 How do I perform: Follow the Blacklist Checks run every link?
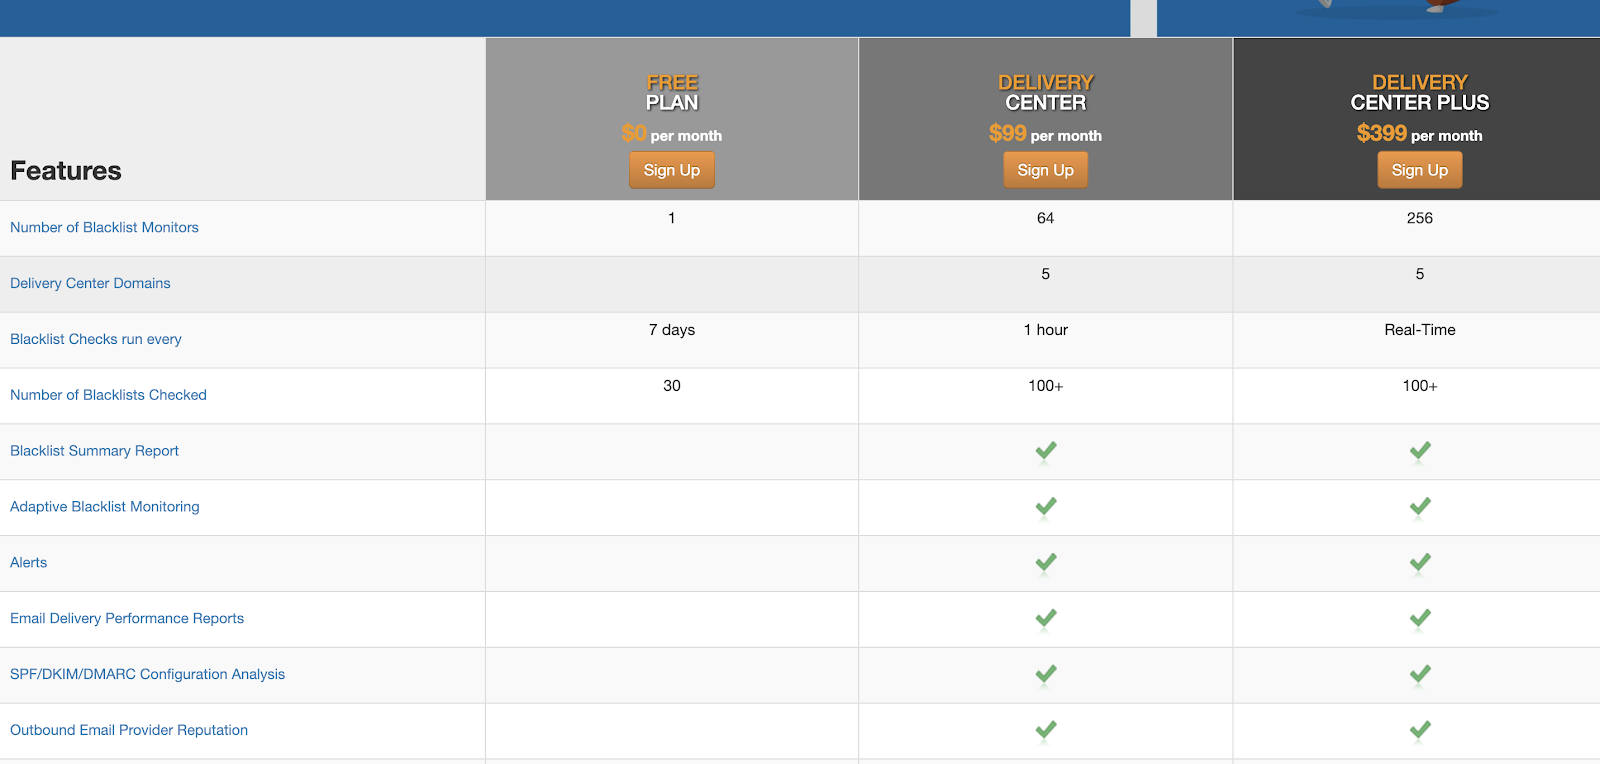96,340
